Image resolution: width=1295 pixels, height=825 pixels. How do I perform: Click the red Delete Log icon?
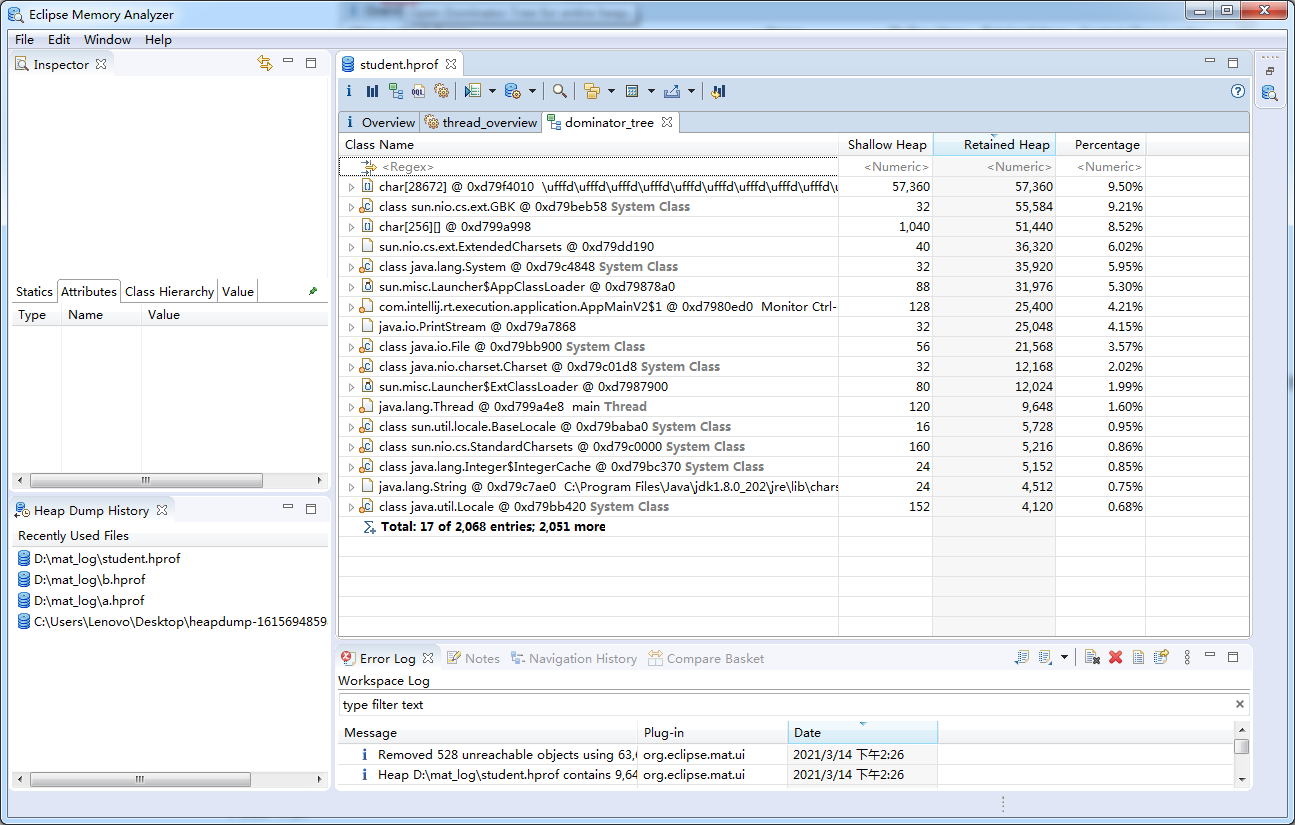tap(1116, 657)
